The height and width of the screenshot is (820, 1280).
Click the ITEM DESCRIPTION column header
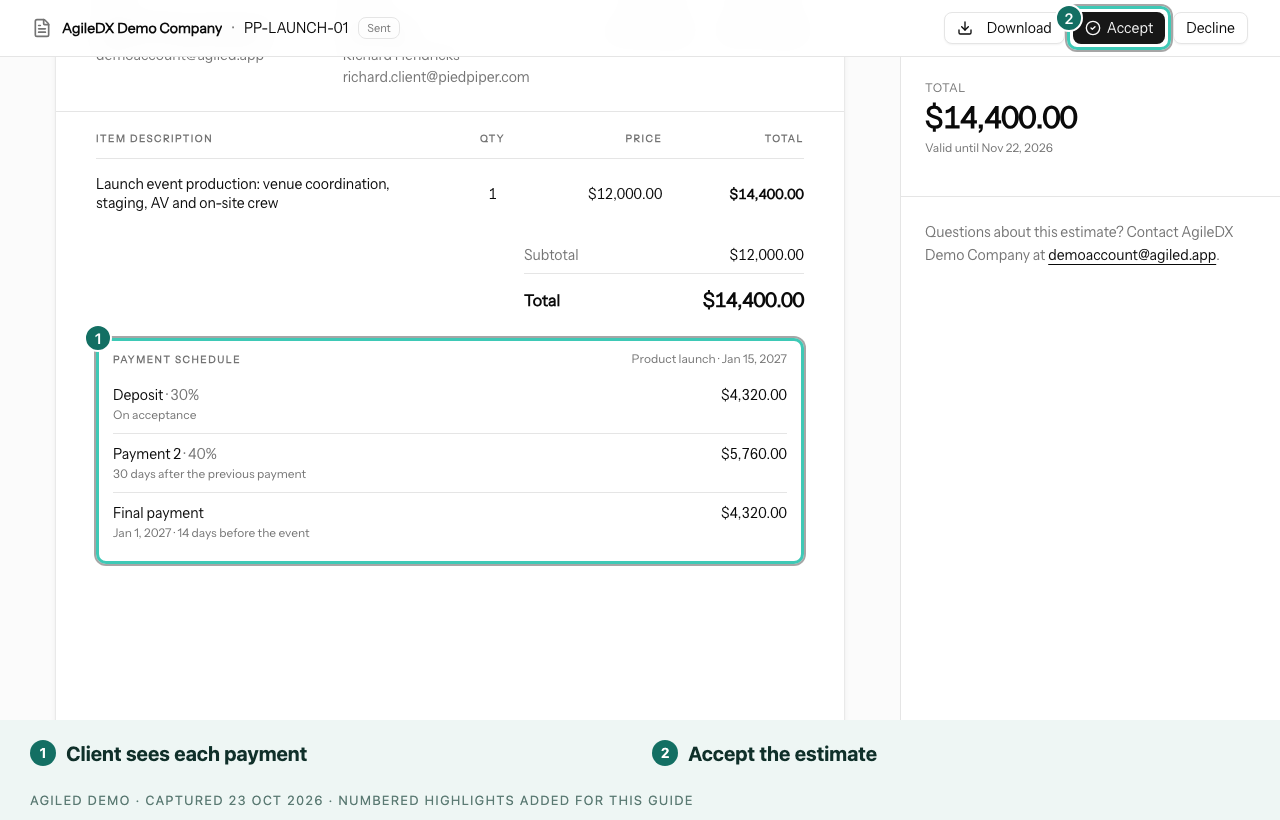[154, 139]
